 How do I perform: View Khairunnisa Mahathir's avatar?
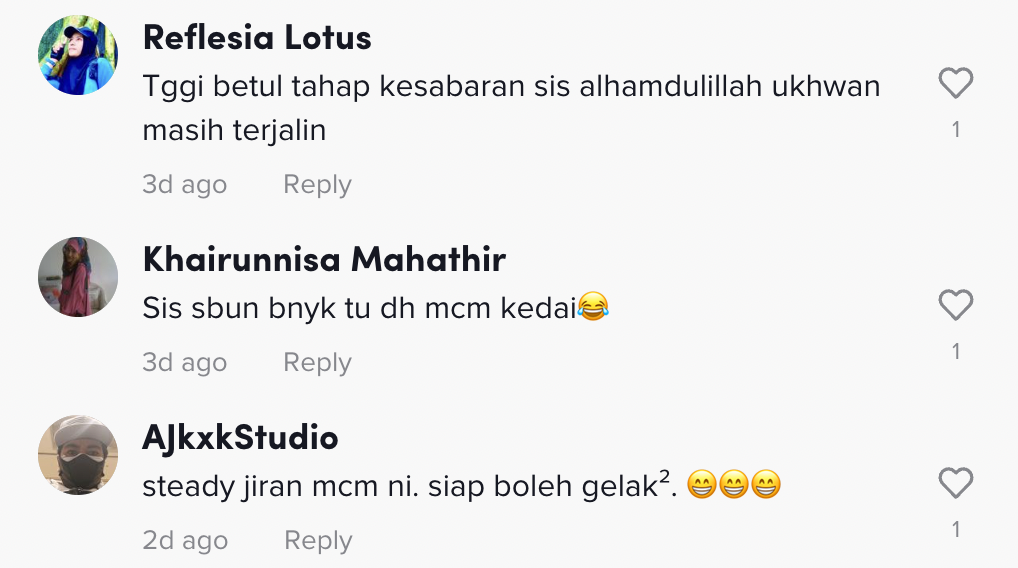pyautogui.click(x=78, y=277)
